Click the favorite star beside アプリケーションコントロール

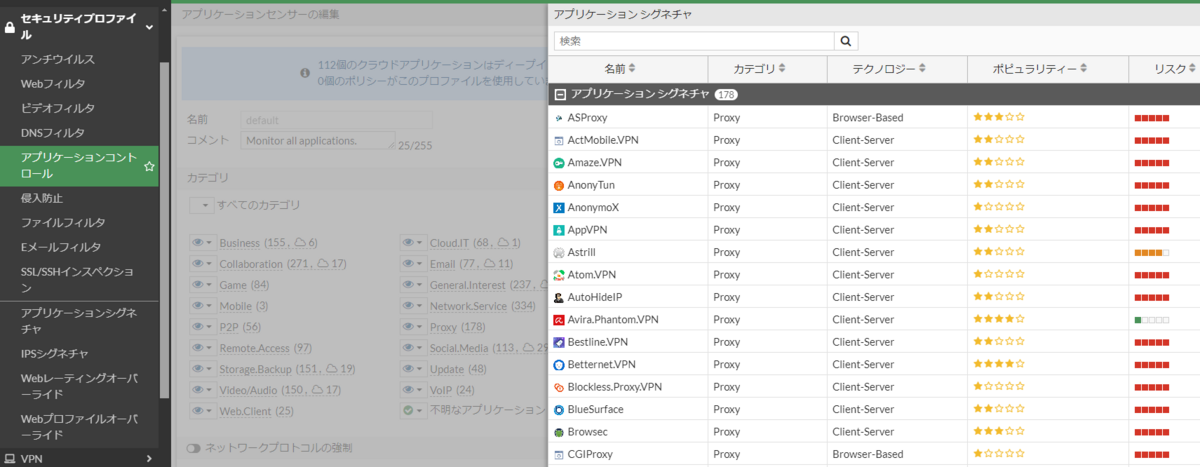[149, 166]
